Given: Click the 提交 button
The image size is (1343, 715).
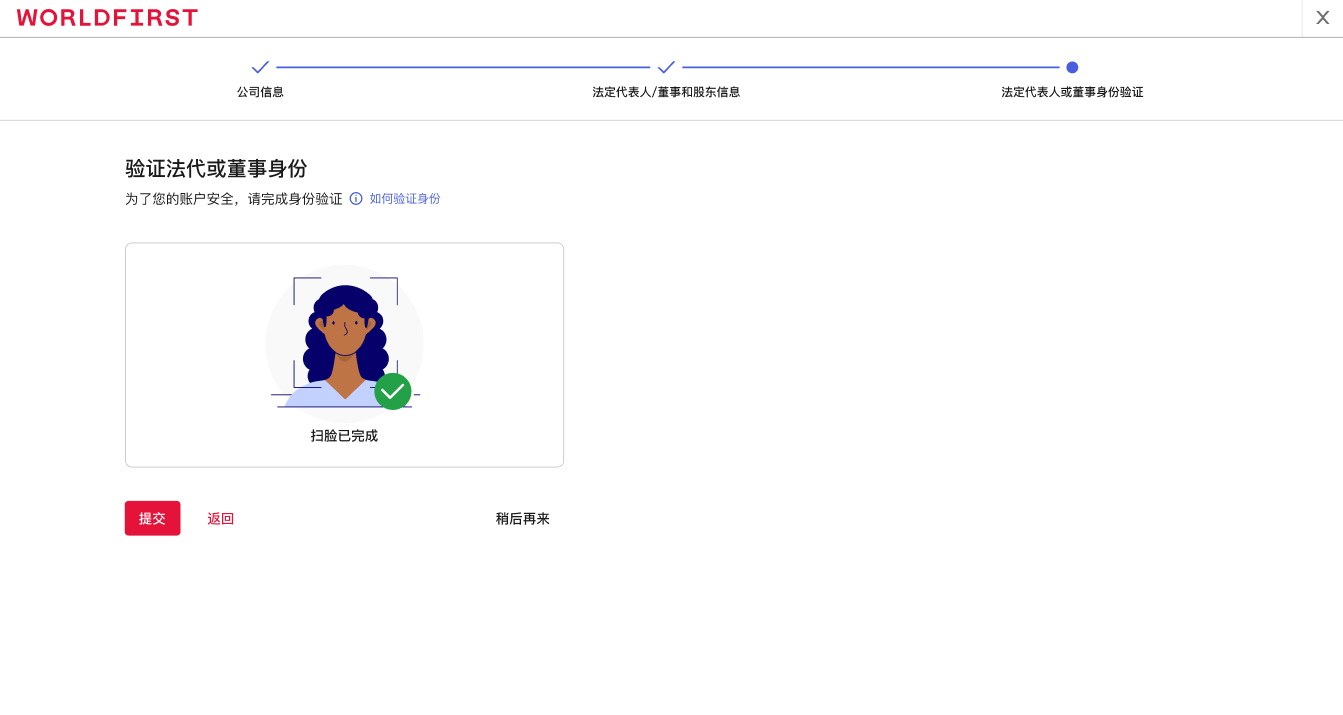Looking at the screenshot, I should click(x=152, y=518).
